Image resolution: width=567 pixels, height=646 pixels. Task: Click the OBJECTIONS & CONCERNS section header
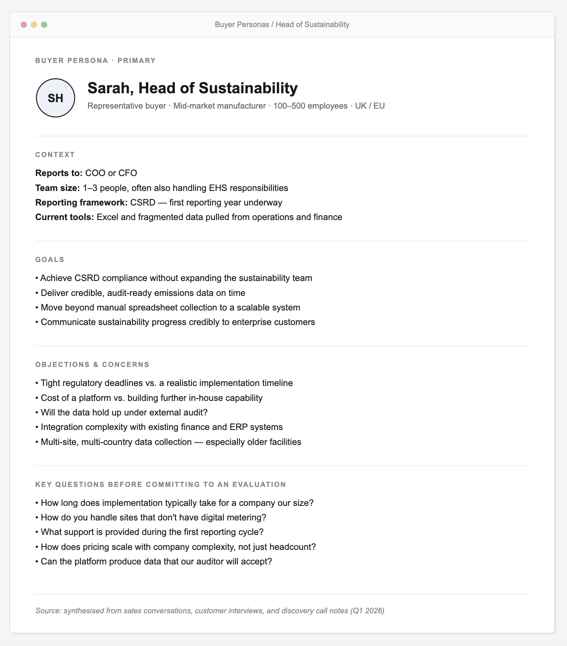click(x=92, y=365)
